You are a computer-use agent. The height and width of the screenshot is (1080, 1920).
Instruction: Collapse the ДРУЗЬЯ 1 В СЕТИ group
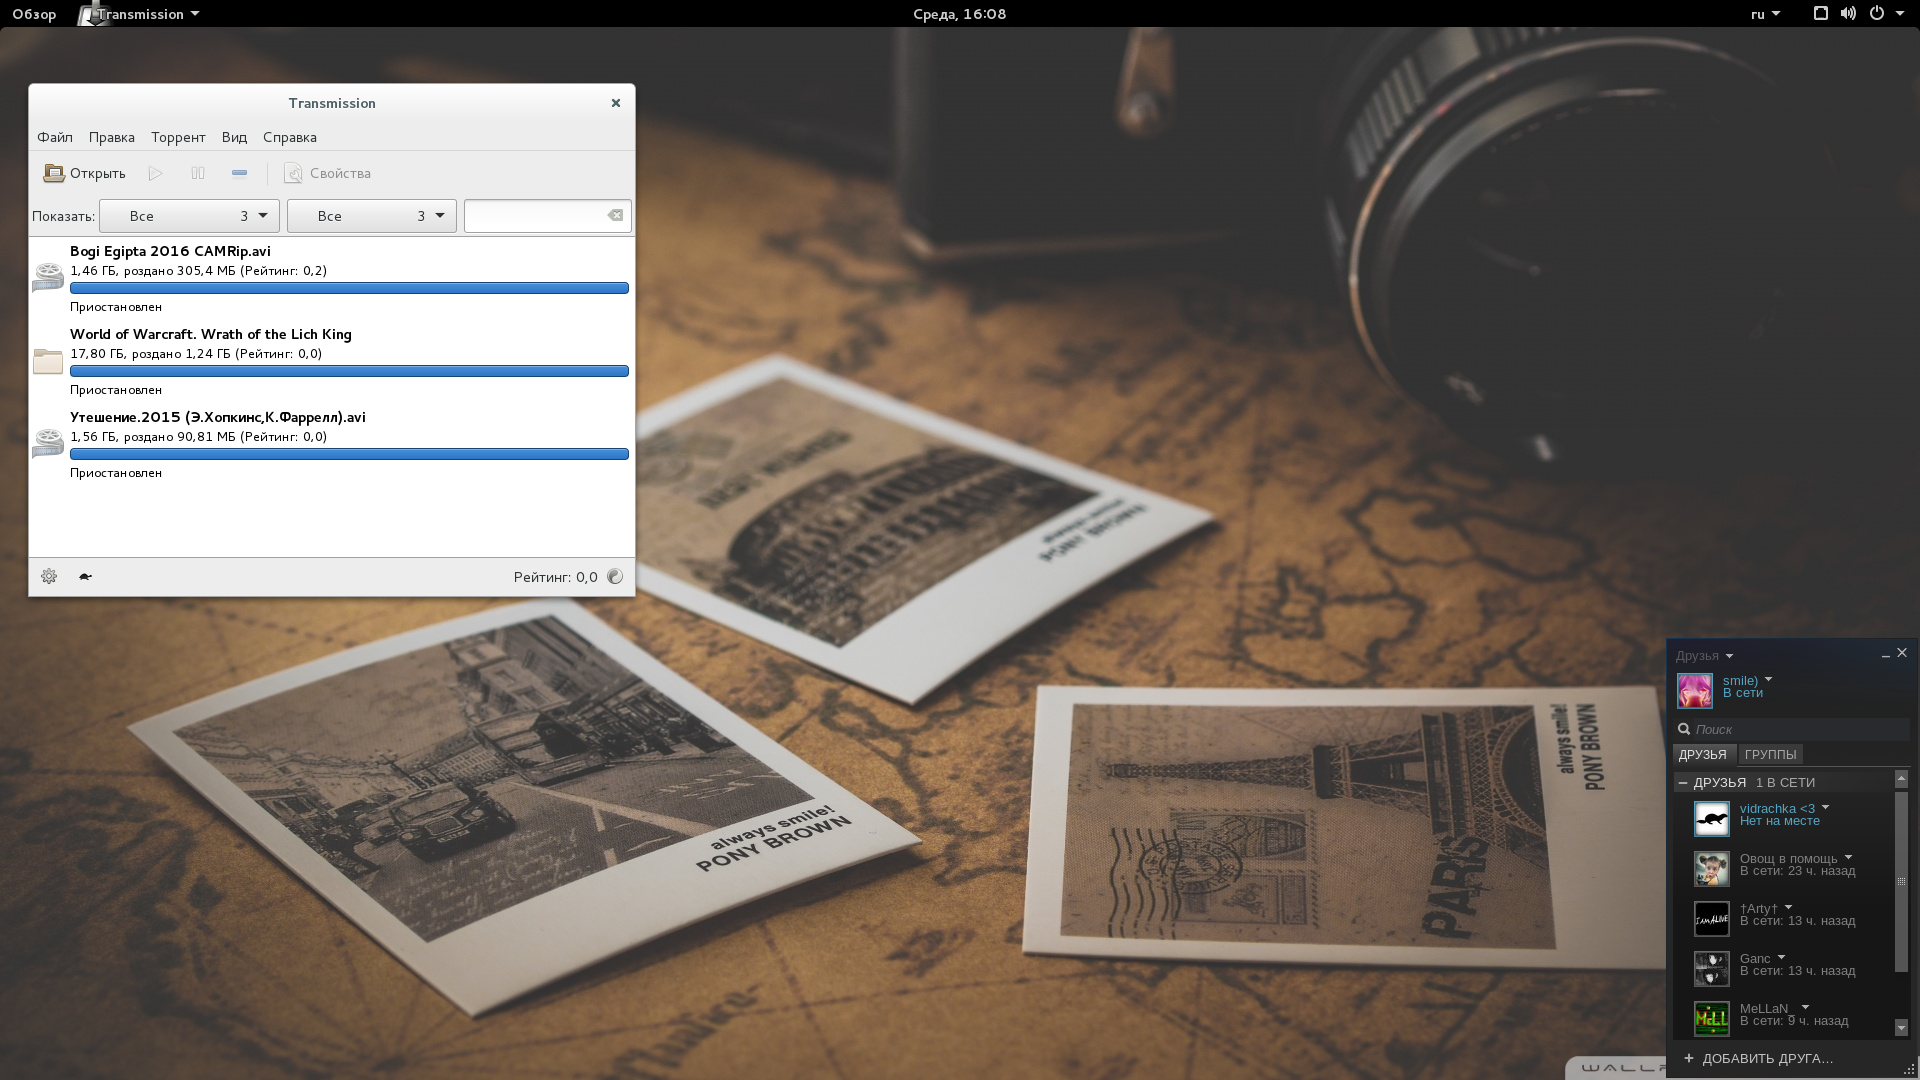tap(1683, 783)
